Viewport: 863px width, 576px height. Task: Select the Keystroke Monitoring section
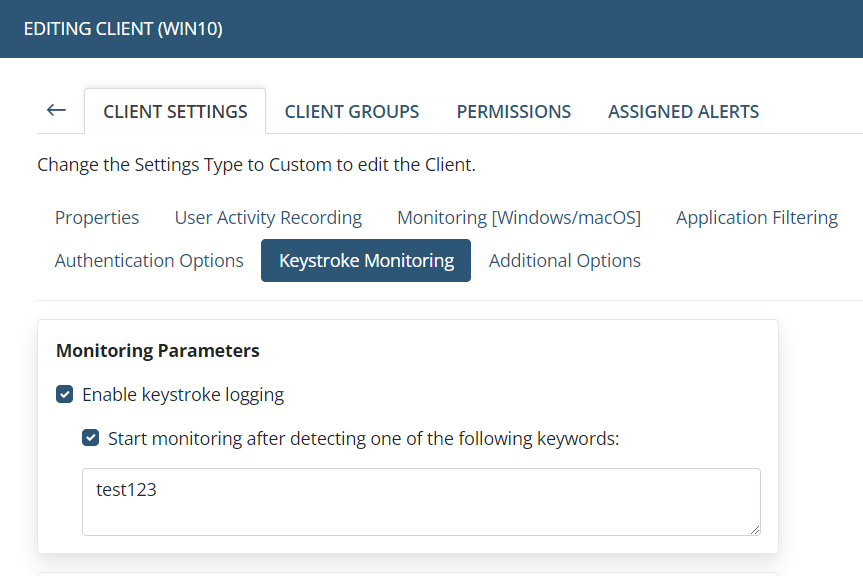point(366,260)
